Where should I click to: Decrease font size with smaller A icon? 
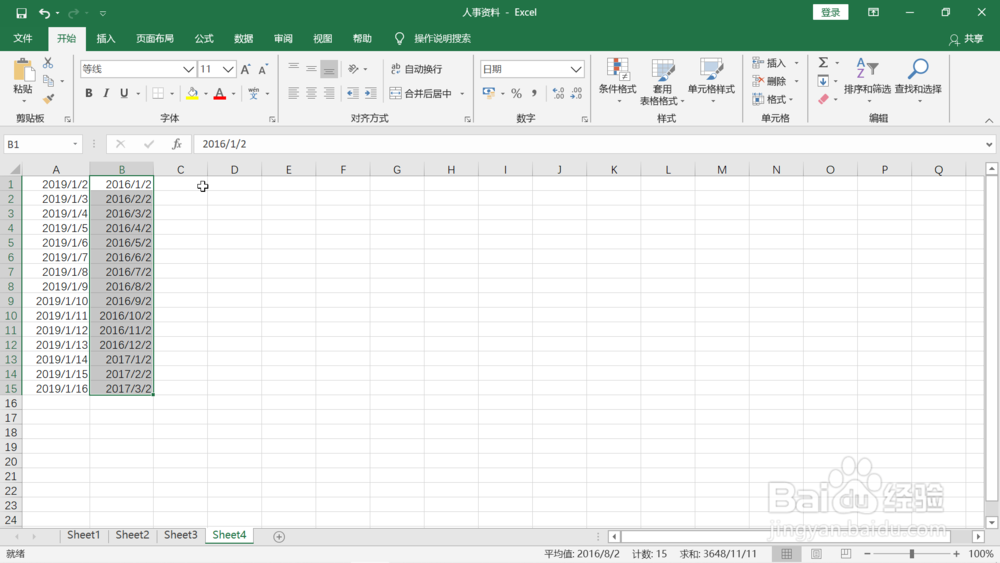pos(263,69)
